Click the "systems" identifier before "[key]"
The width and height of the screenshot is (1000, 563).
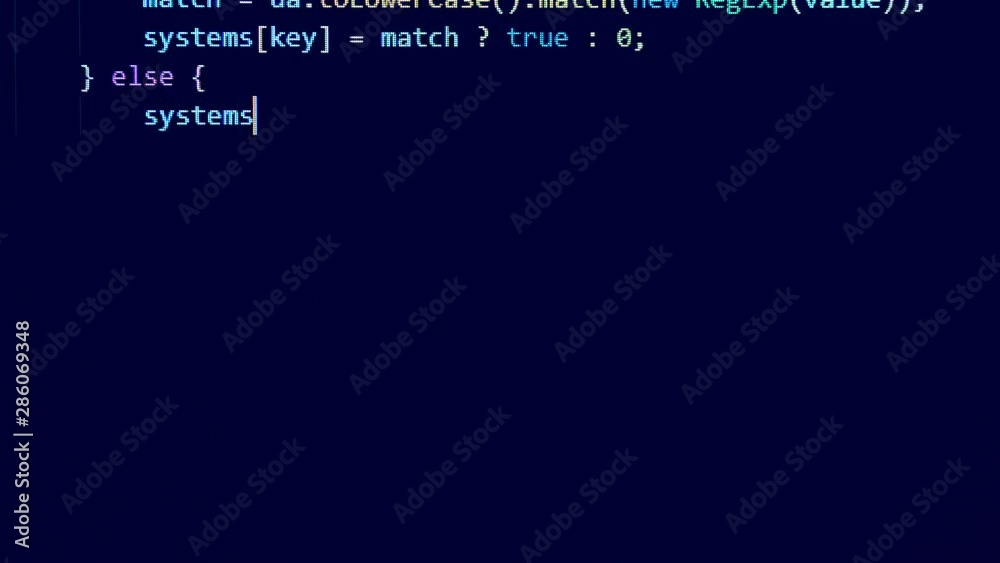click(x=198, y=39)
